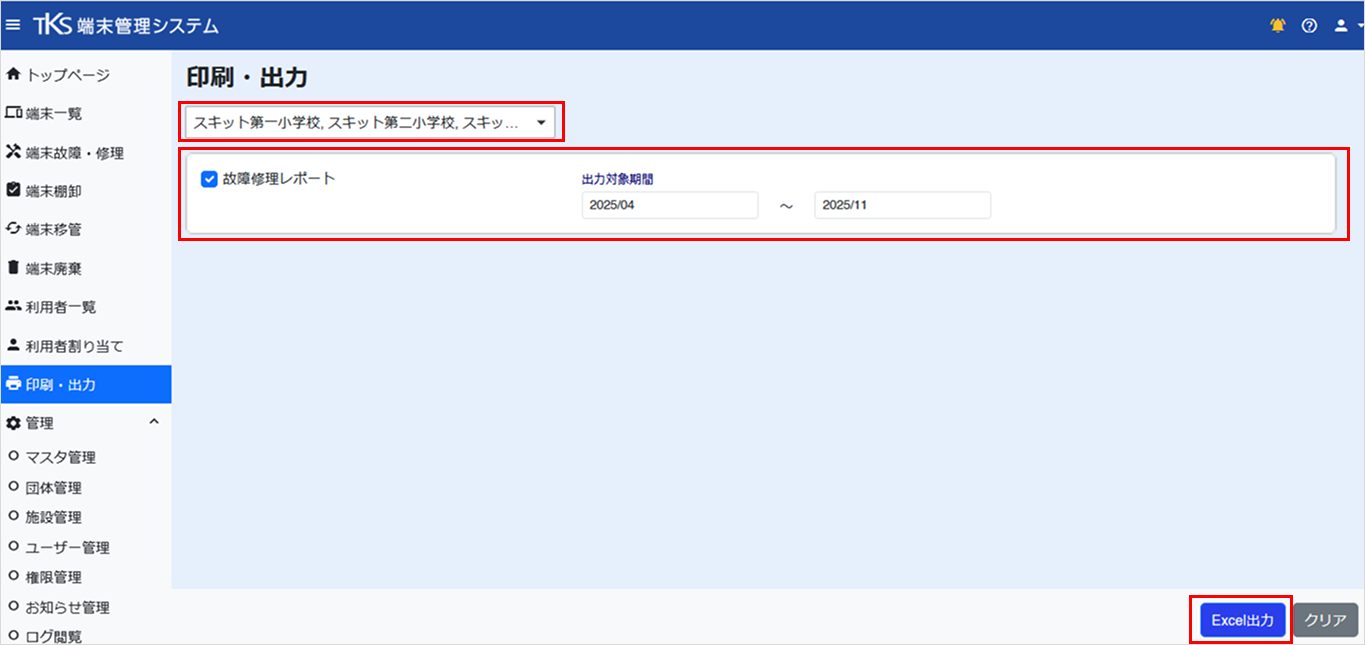1365x645 pixels.
Task: Click the tools icon for 端末故障・修理
Action: (14, 152)
